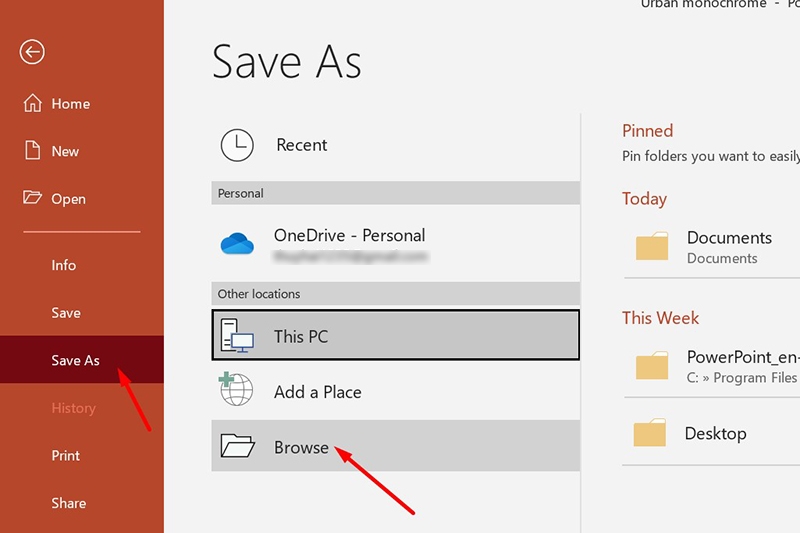Click the C: » Program Files path

pyautogui.click(x=741, y=377)
